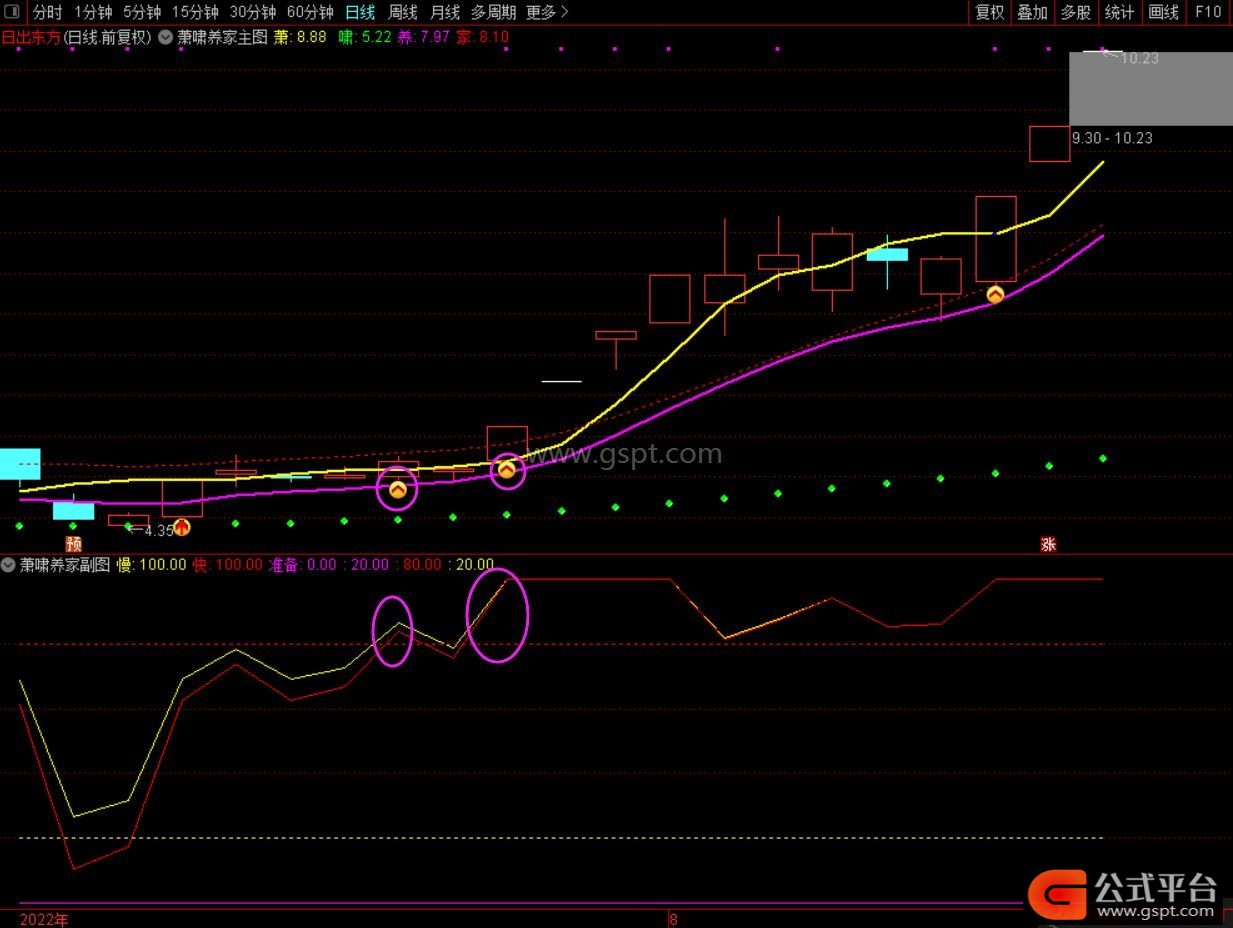Select the 60分钟 period tab
This screenshot has height=928, width=1233.
point(310,12)
